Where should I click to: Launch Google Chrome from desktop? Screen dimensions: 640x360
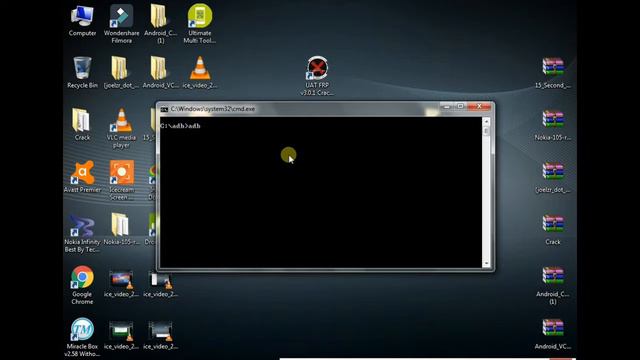tap(82, 285)
